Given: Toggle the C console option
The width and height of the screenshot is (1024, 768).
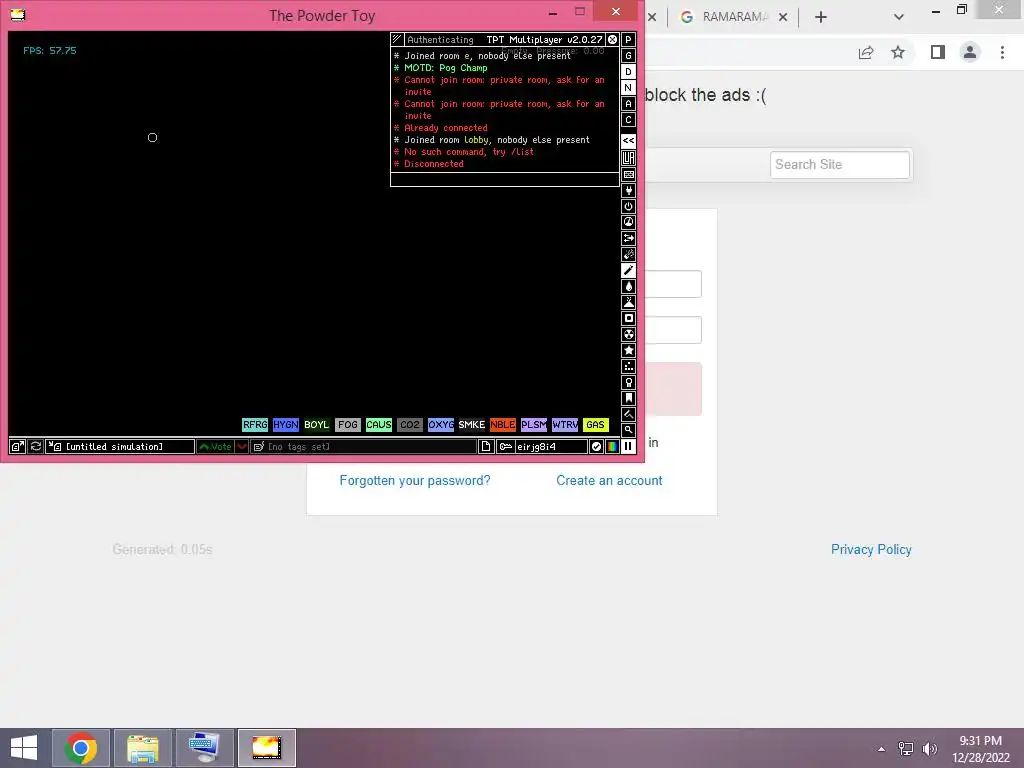Looking at the screenshot, I should (x=628, y=120).
